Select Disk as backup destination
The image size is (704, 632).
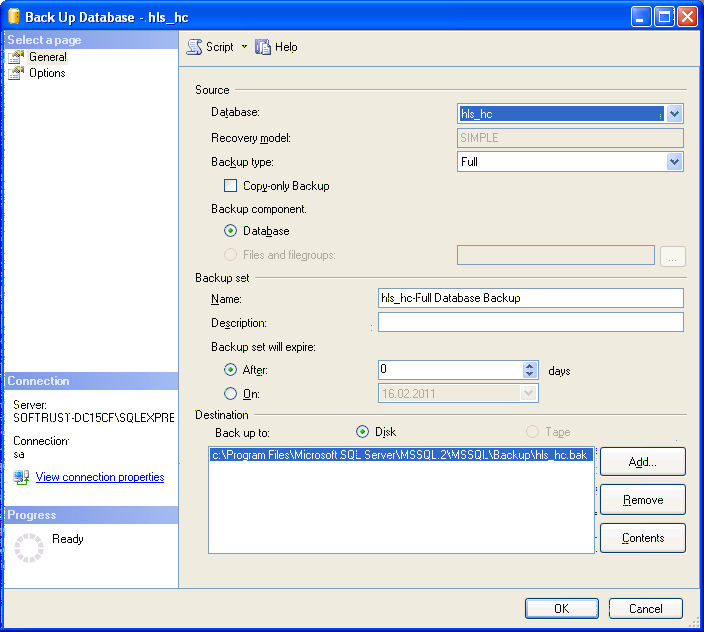(x=362, y=432)
